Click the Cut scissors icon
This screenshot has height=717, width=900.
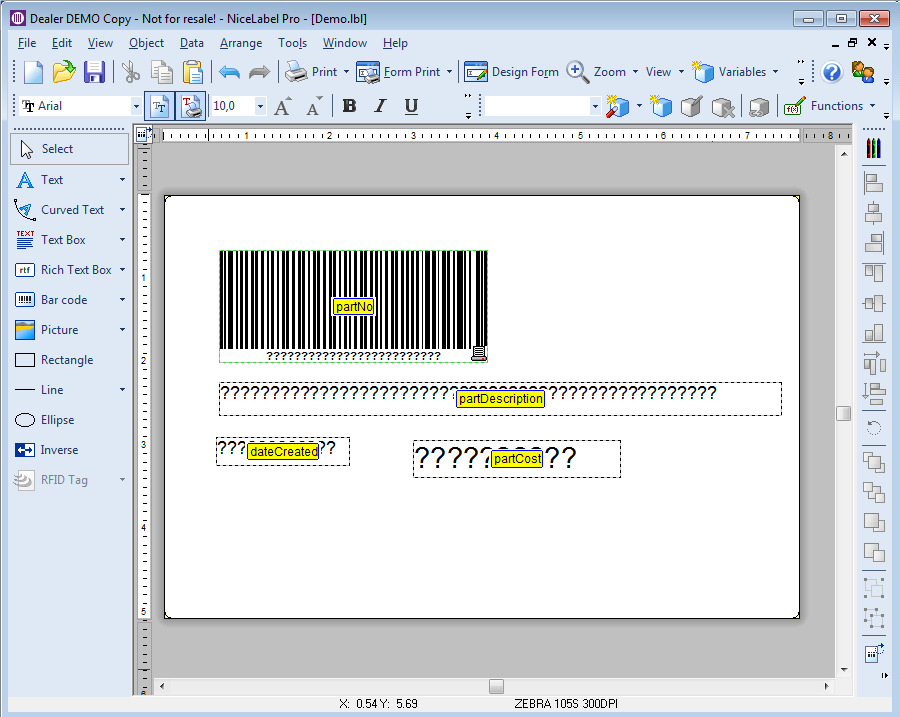131,72
